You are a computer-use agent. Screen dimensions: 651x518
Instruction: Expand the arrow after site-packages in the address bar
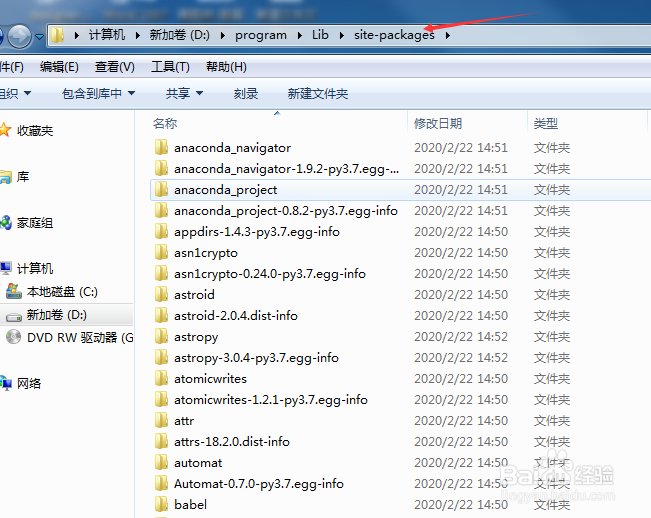[x=448, y=35]
